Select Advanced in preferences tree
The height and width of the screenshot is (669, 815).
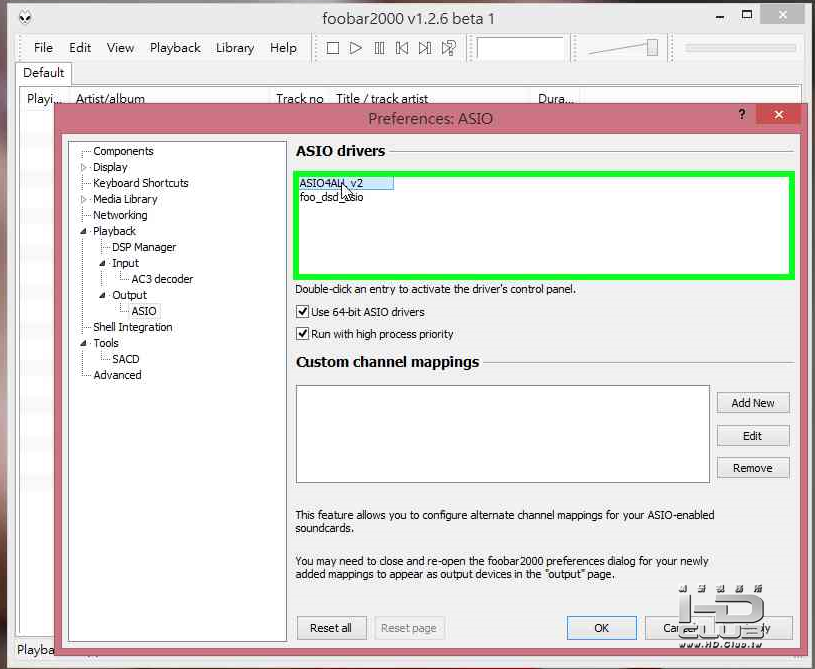(x=117, y=375)
